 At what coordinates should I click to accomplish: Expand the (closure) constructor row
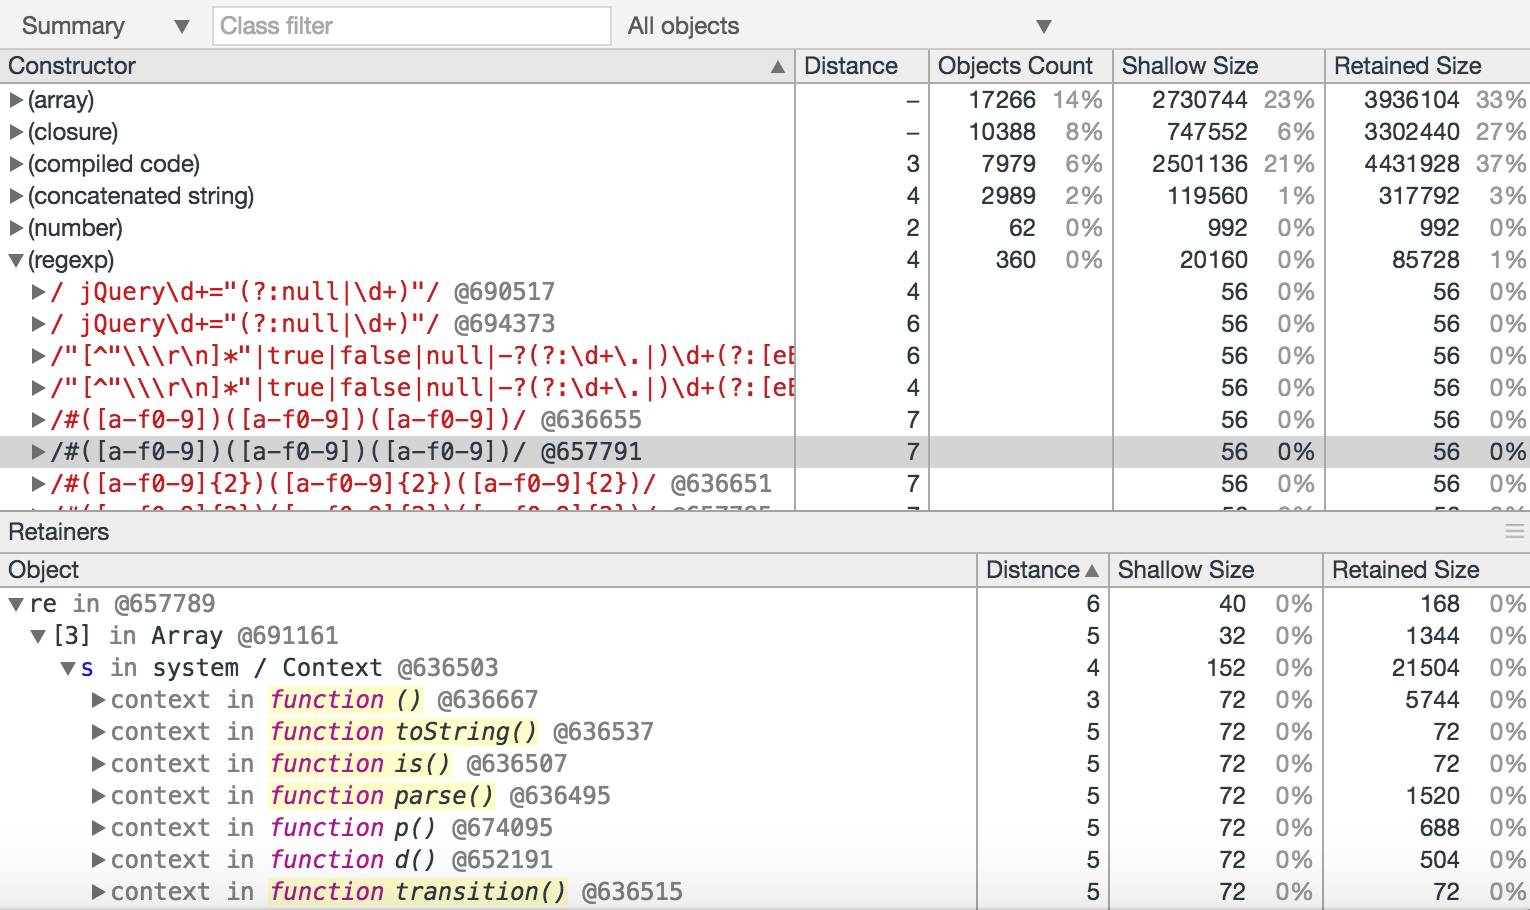pyautogui.click(x=16, y=132)
